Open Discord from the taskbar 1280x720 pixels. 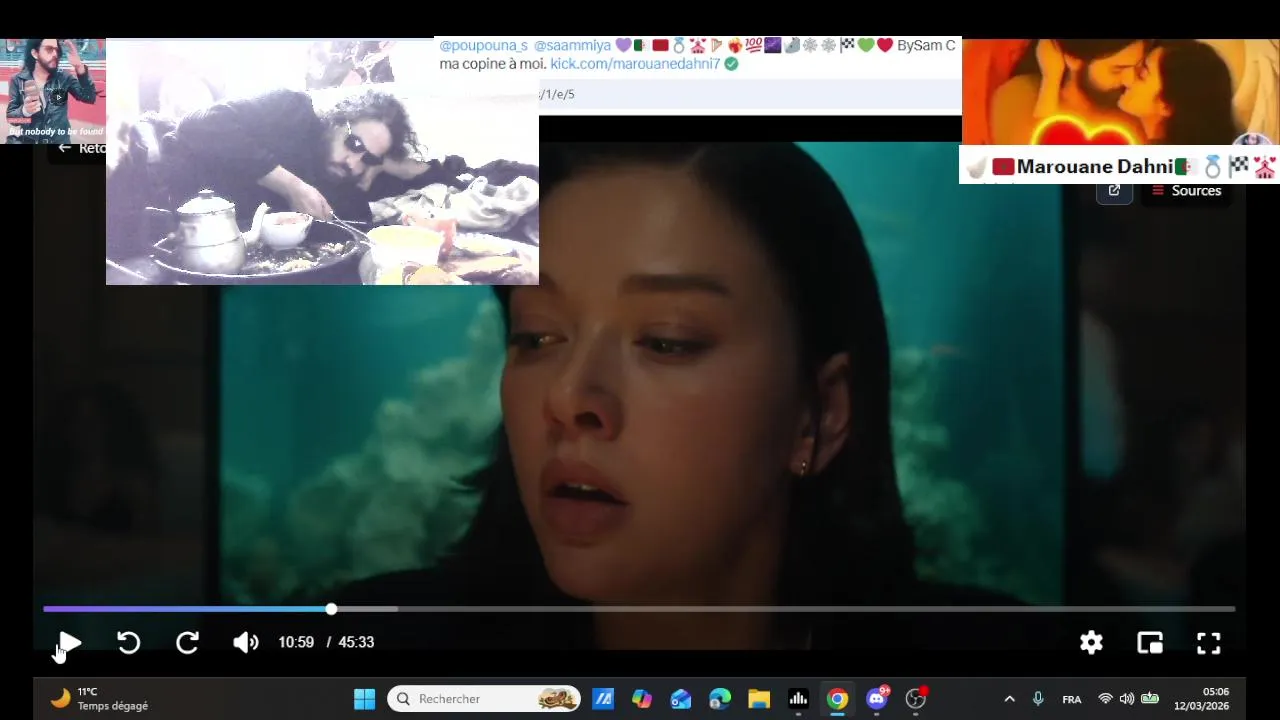coord(877,699)
